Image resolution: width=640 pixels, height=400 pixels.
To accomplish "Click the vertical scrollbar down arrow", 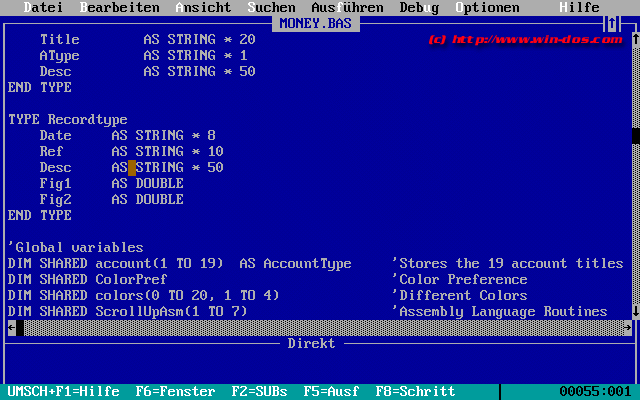I will 635,311.
